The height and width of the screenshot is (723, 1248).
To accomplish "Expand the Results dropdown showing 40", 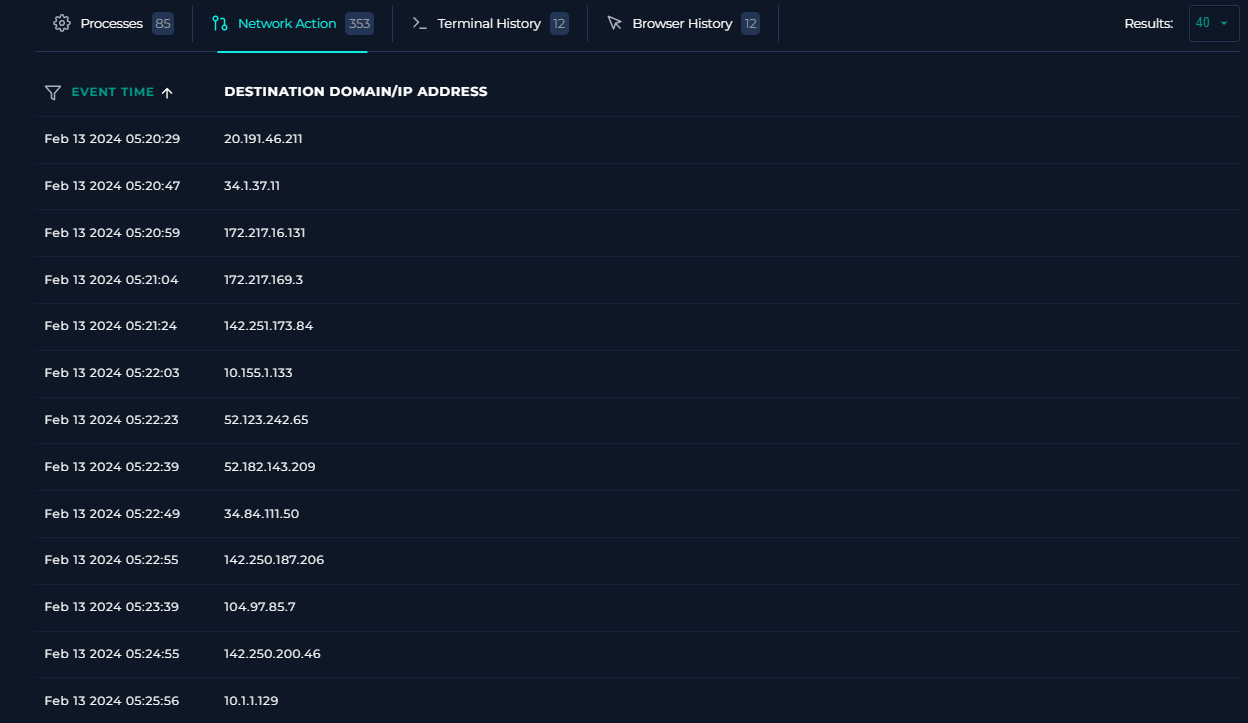I will pyautogui.click(x=1213, y=23).
